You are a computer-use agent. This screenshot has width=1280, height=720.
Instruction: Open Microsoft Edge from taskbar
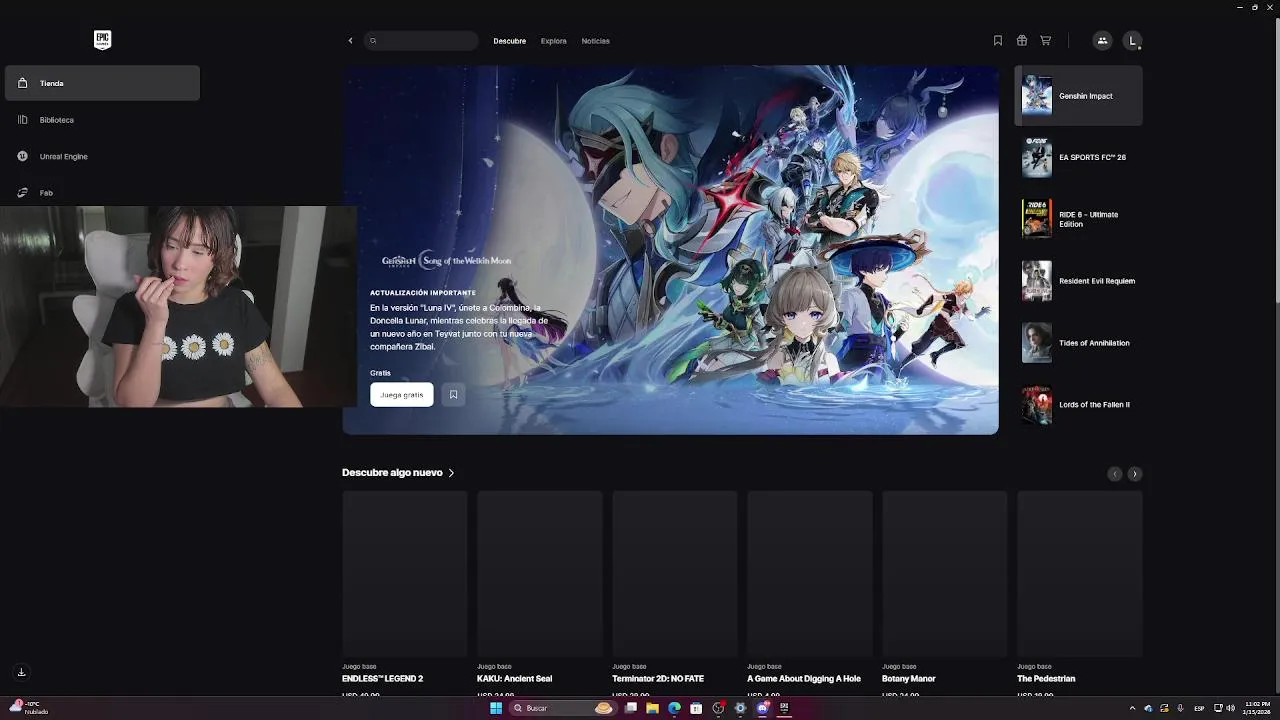coord(674,708)
